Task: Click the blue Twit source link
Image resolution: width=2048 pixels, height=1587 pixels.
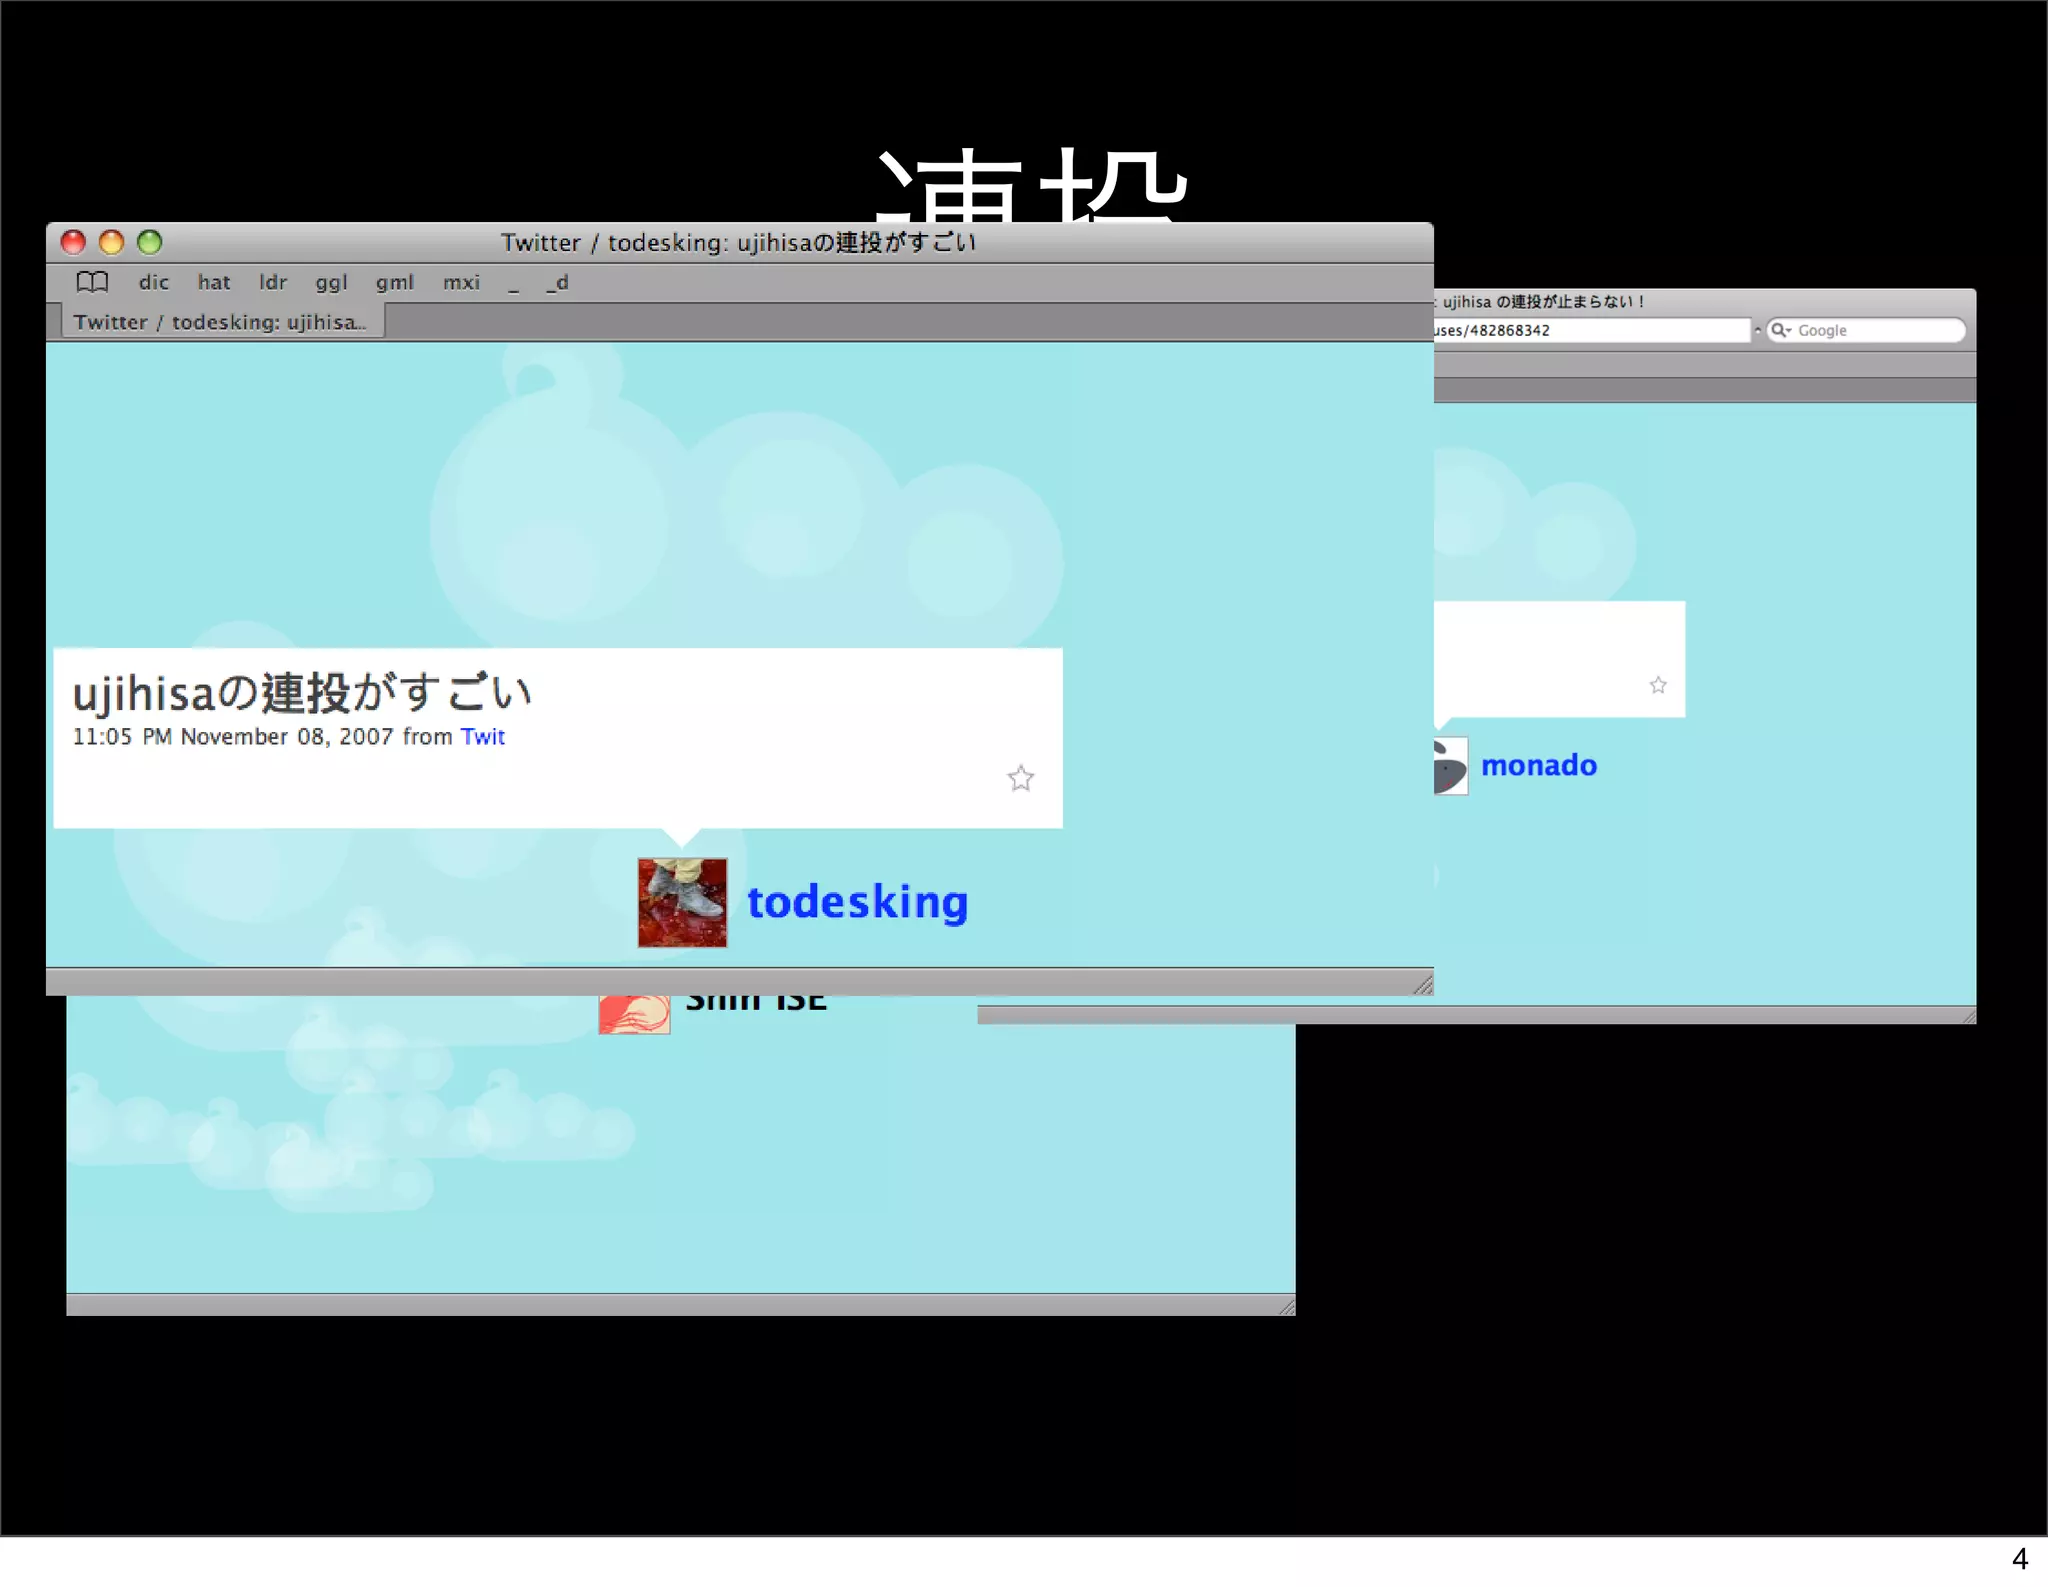Action: [482, 737]
